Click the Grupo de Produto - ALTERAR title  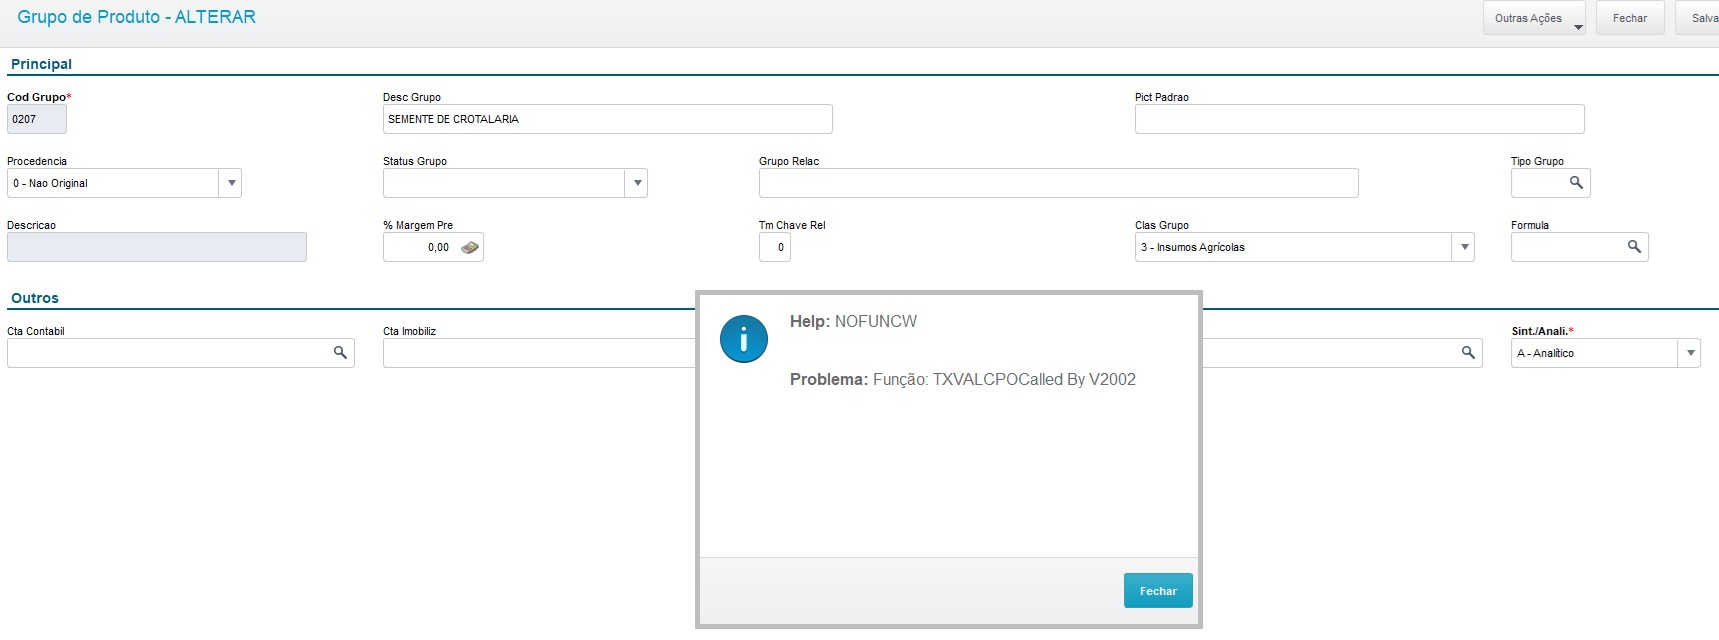[137, 17]
